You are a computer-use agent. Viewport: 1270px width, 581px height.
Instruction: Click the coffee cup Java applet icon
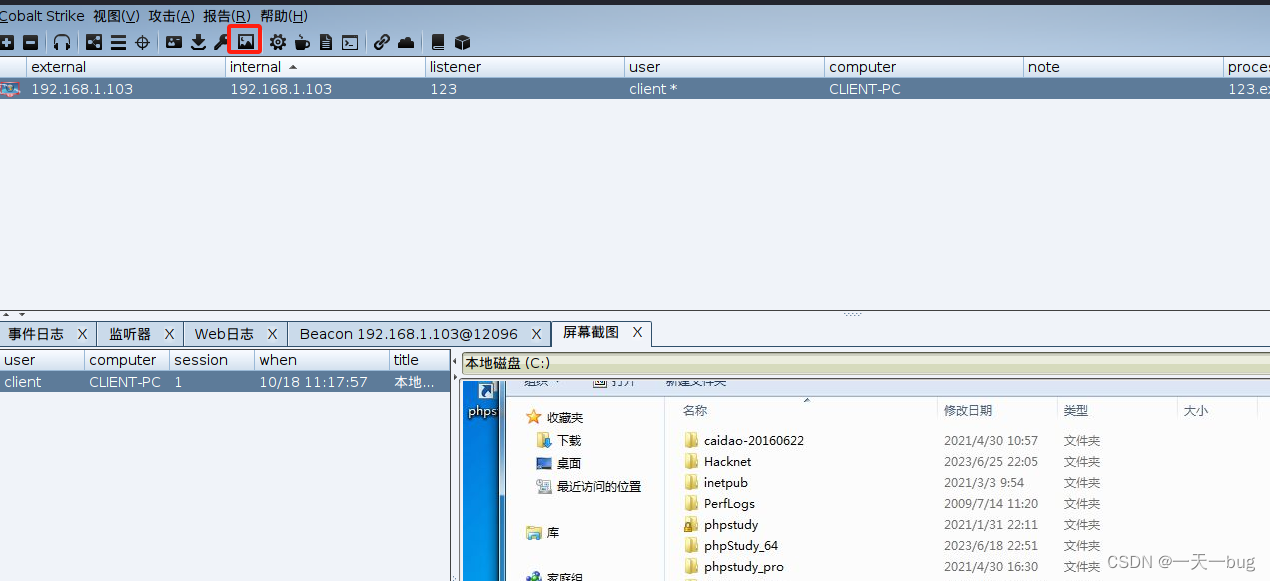point(302,42)
